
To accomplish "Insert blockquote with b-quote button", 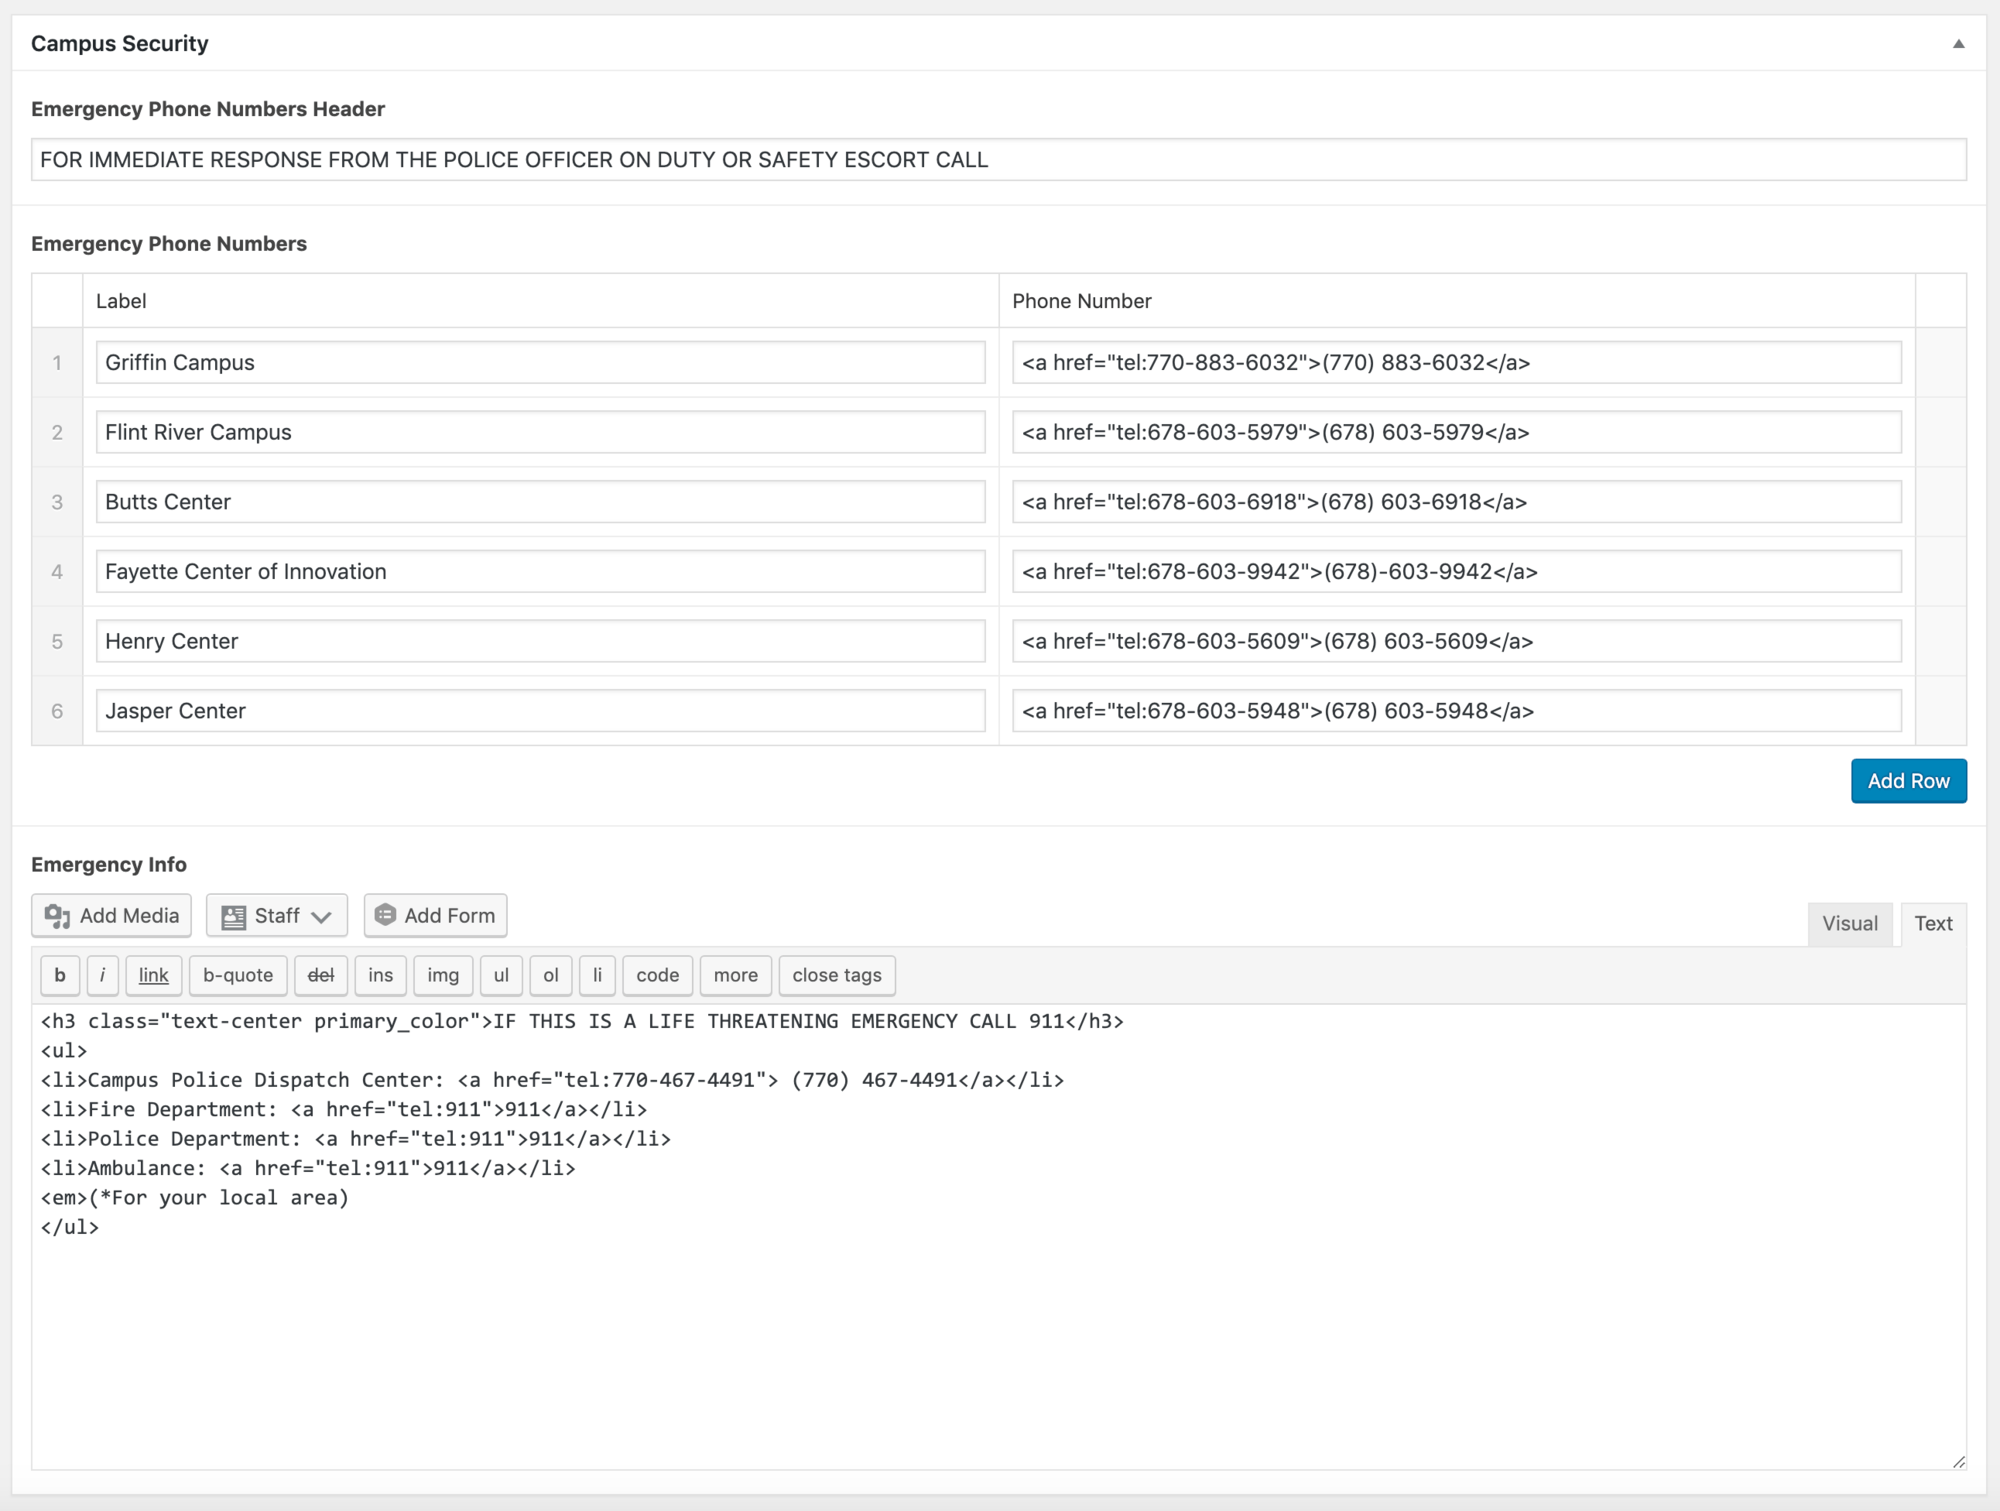I will (238, 975).
